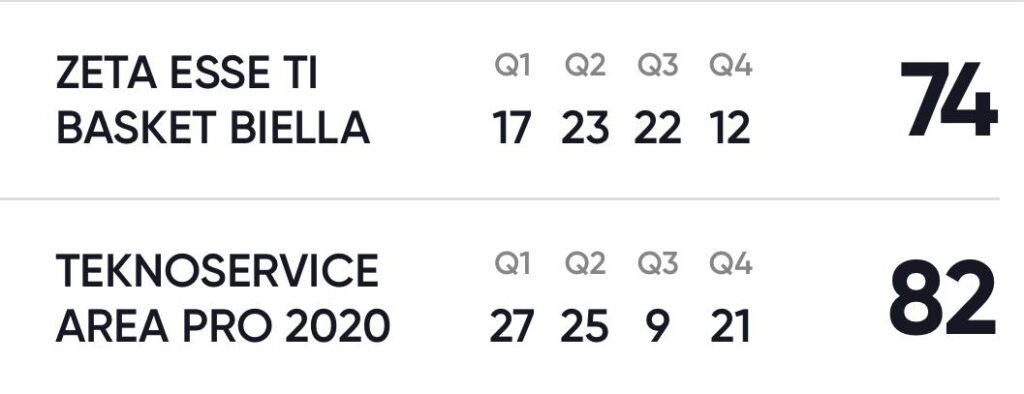Select Biella's second quarter score 23
Viewport: 1024px width, 394px height.
[x=585, y=128]
